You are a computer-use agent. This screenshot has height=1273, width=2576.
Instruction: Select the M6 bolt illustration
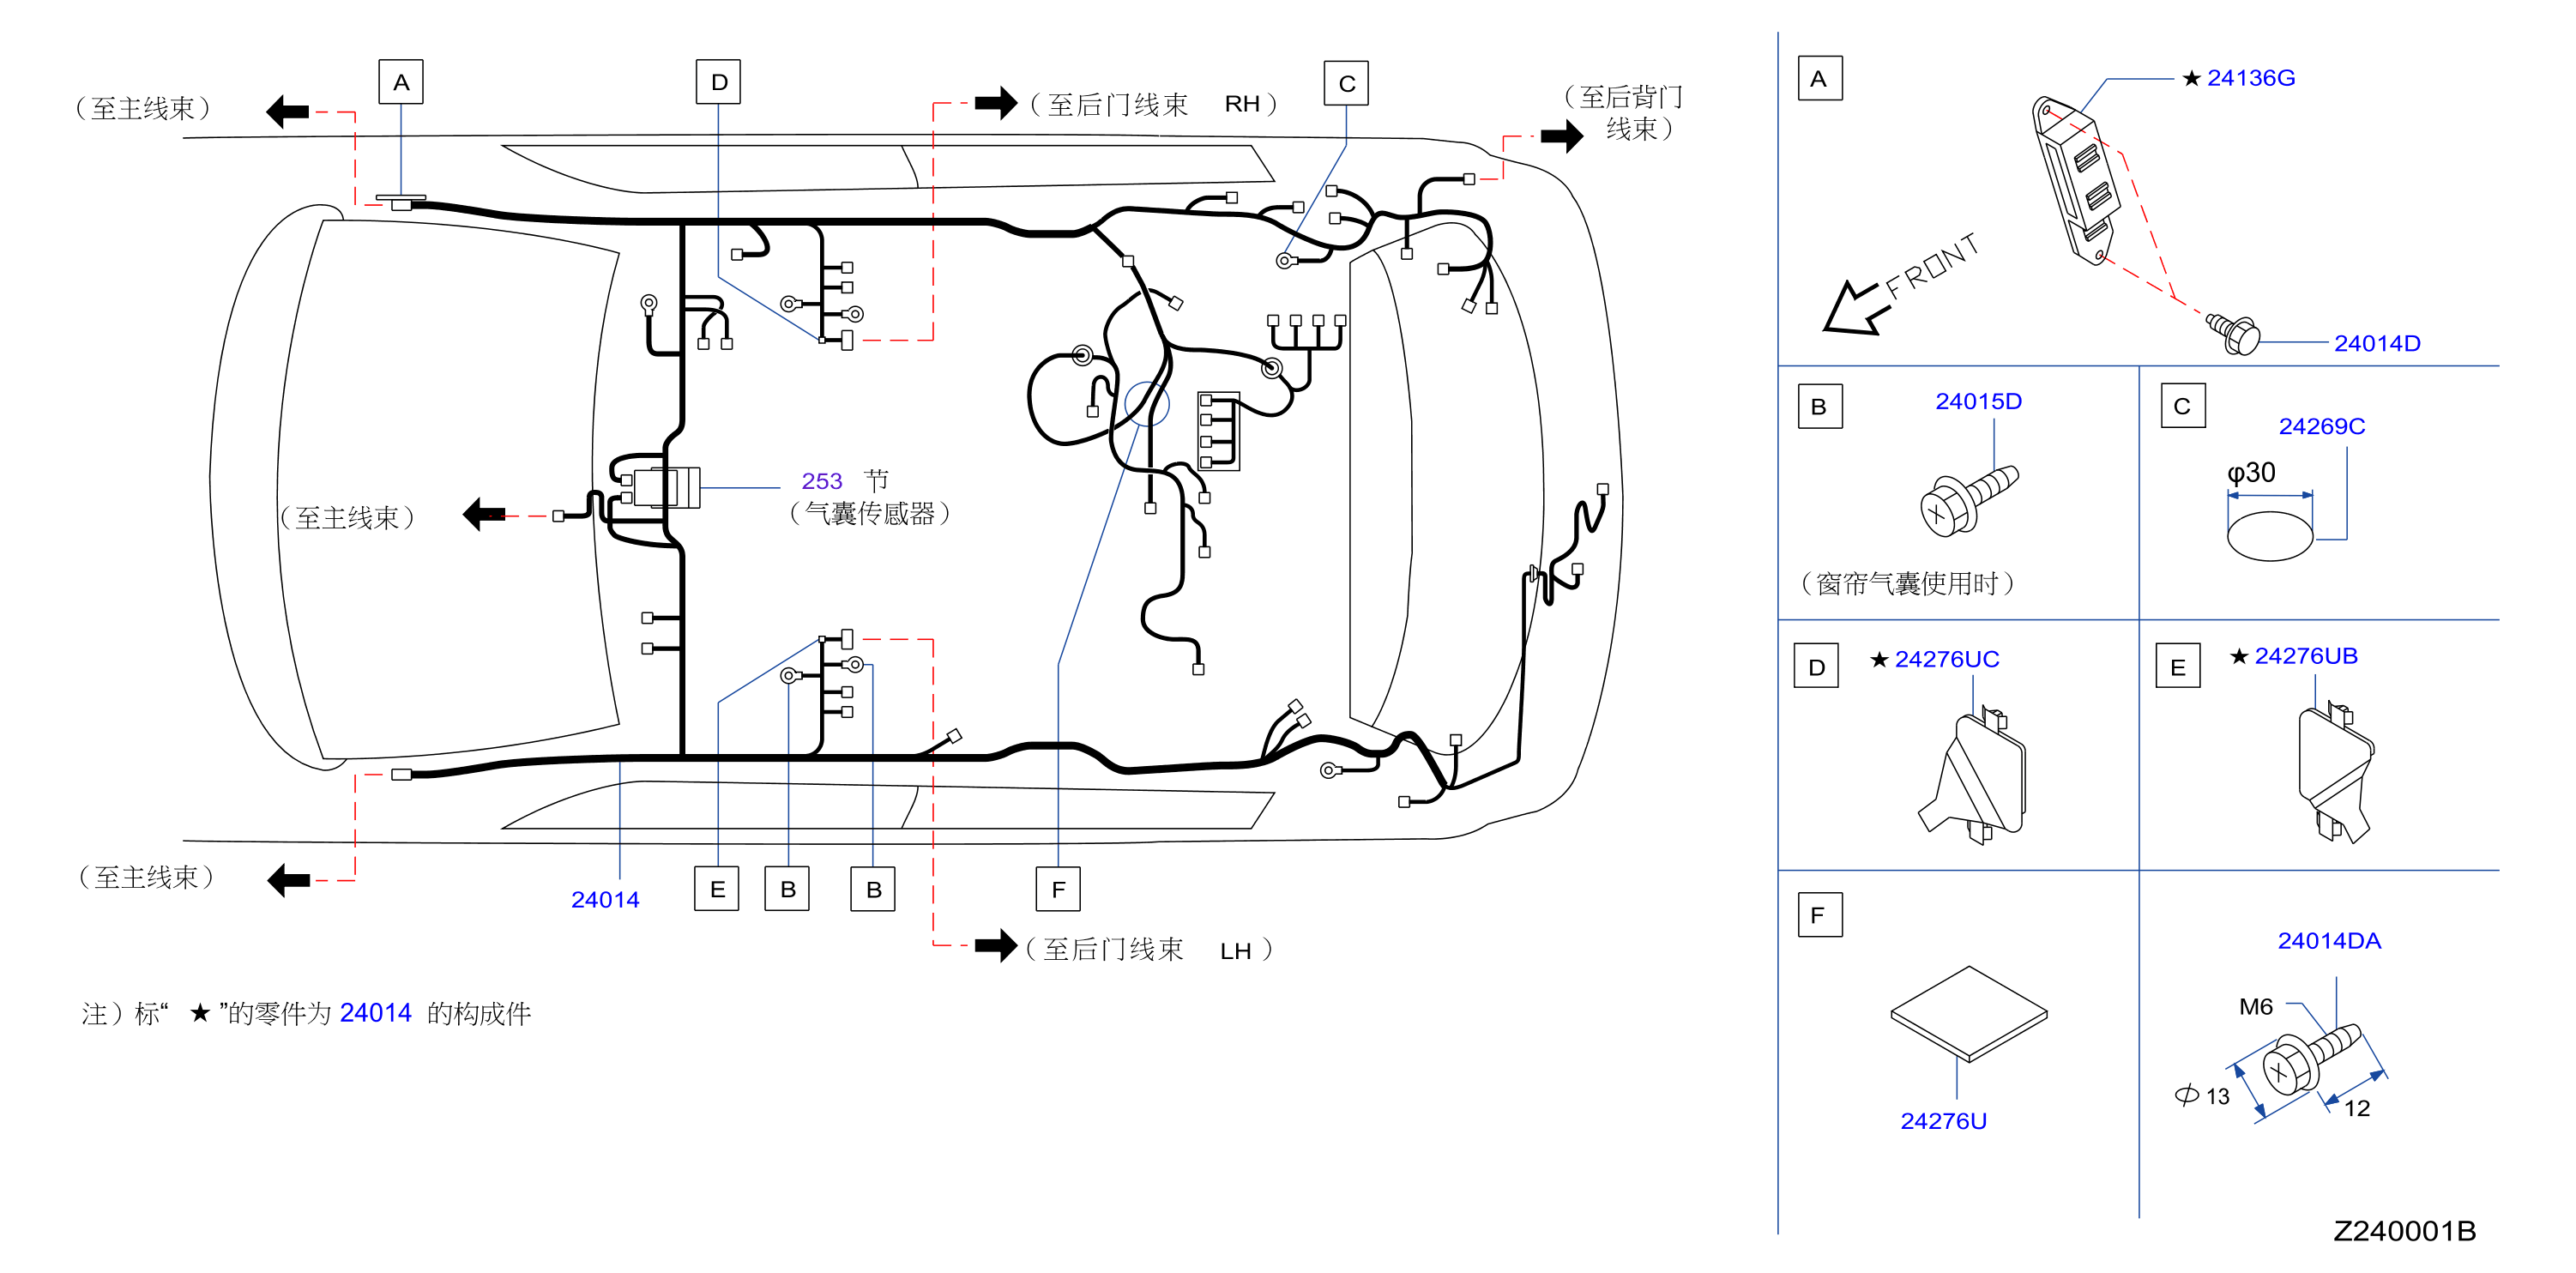[x=2310, y=1060]
